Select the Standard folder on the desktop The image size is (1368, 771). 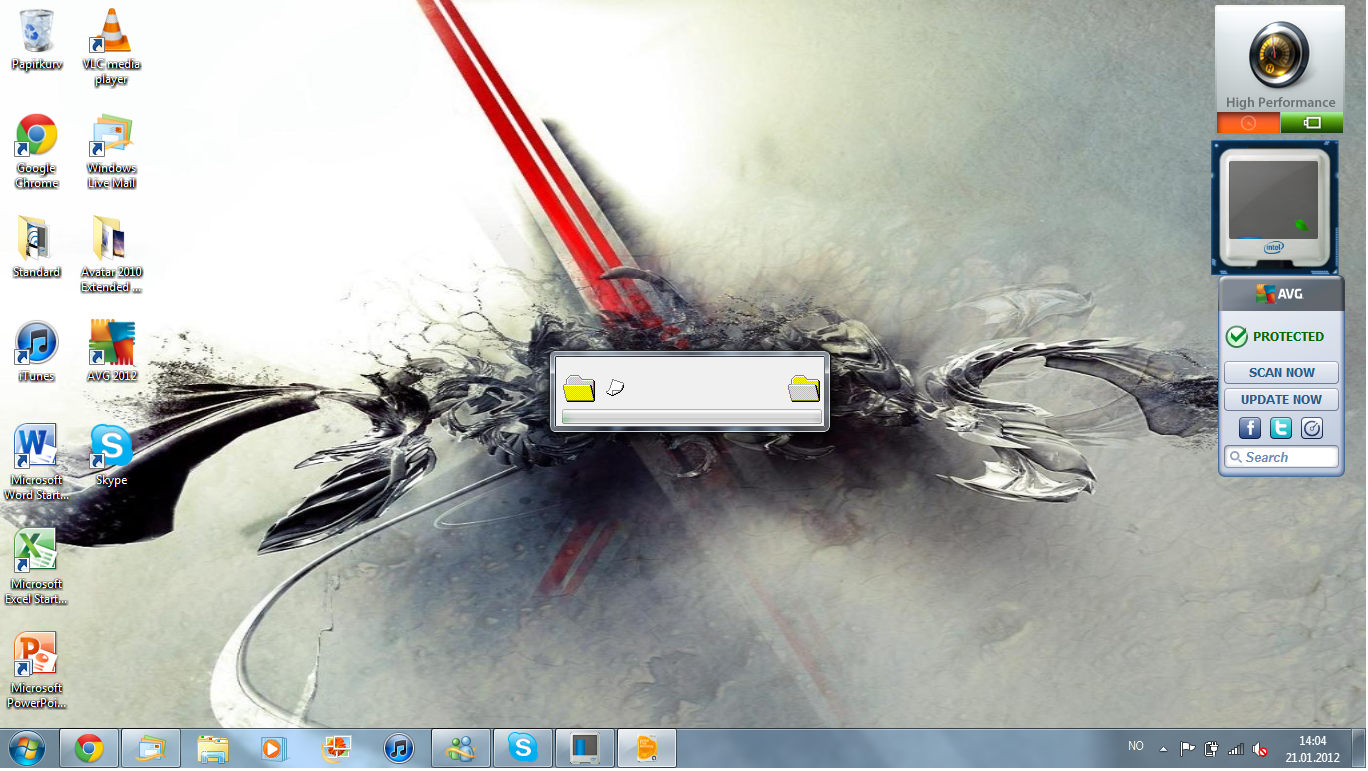coord(37,247)
